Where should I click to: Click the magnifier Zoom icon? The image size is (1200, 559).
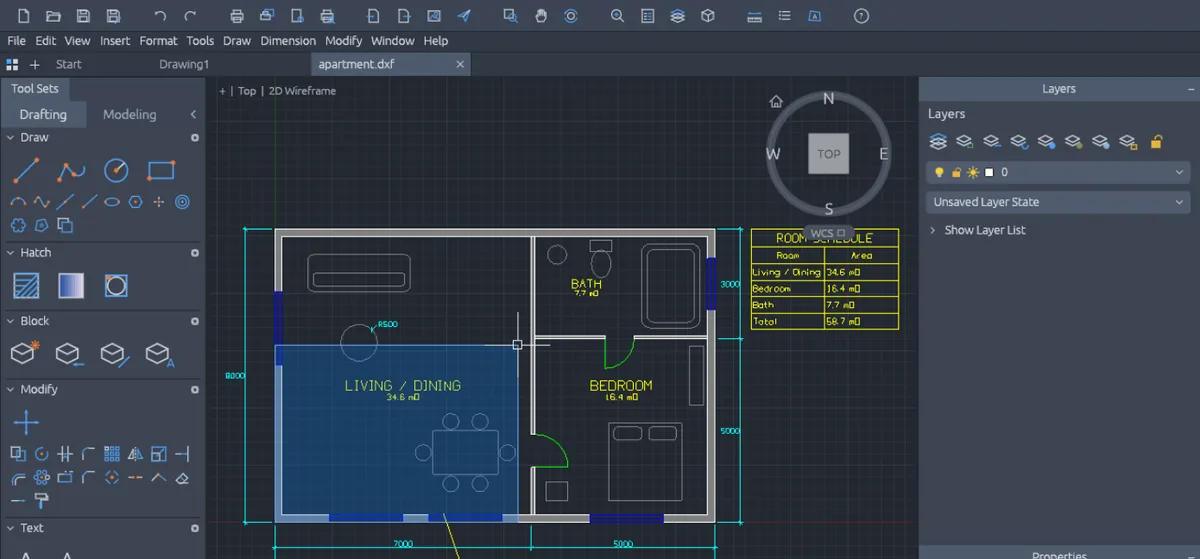617,16
